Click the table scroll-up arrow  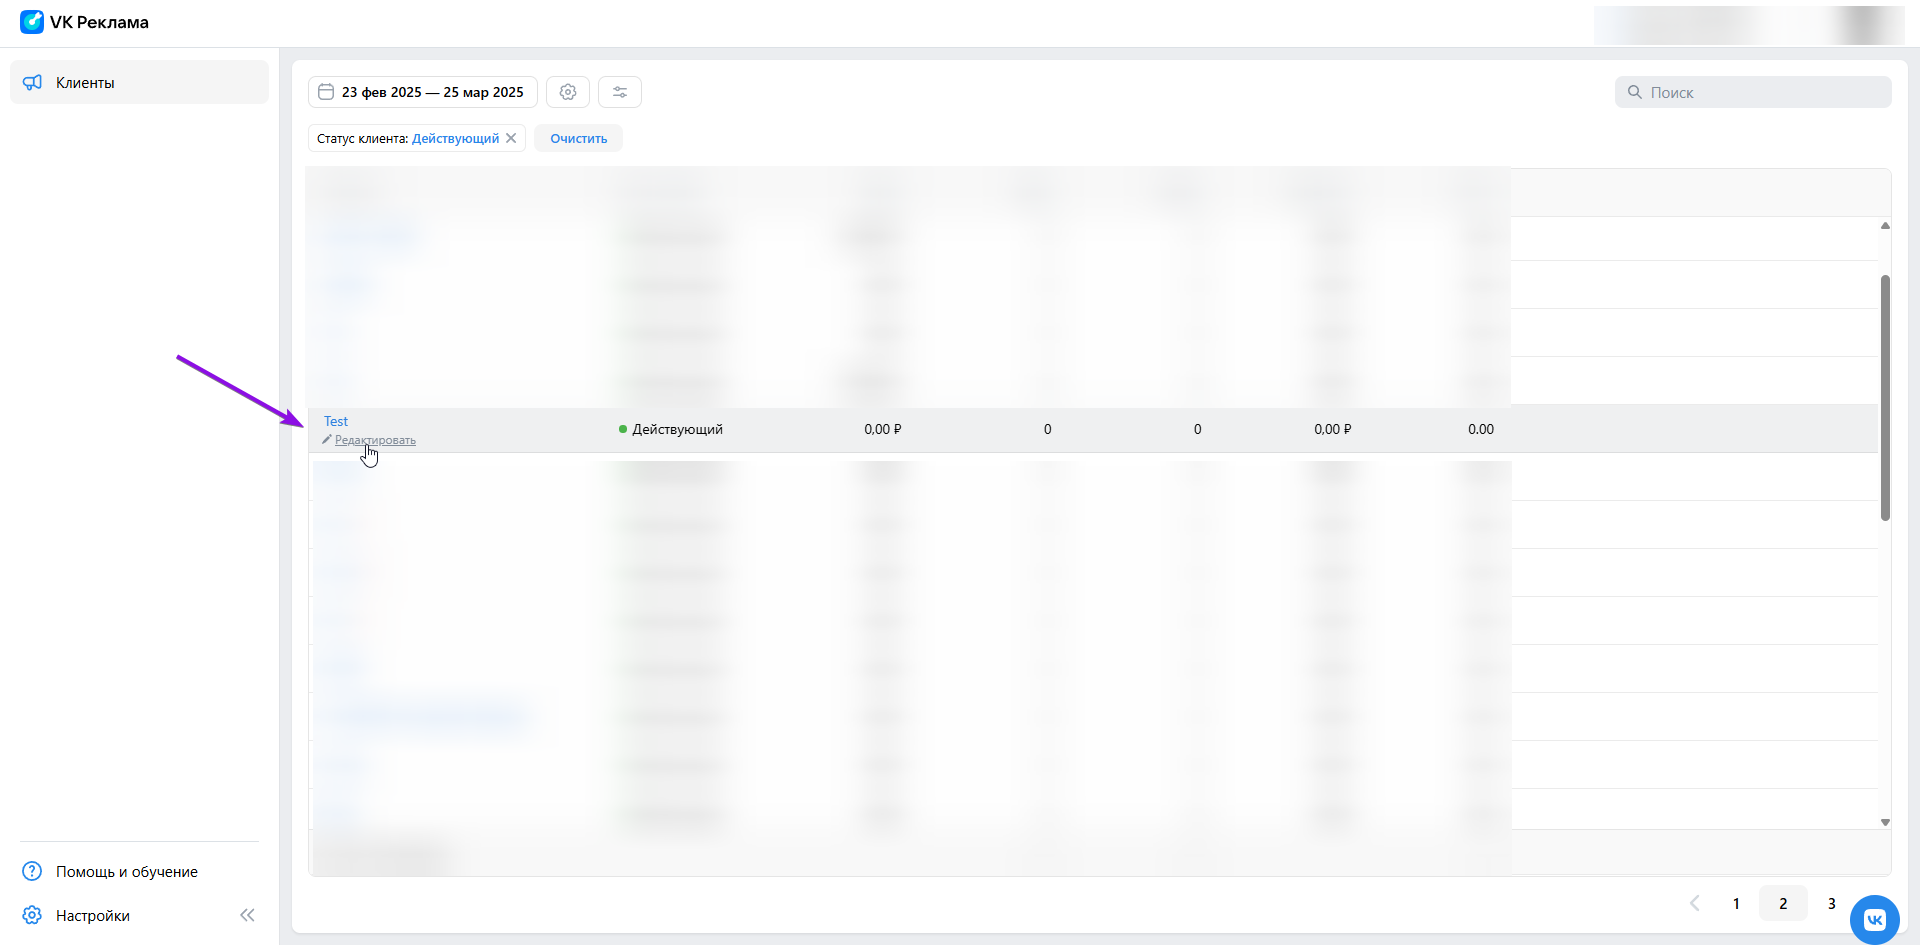(x=1885, y=226)
